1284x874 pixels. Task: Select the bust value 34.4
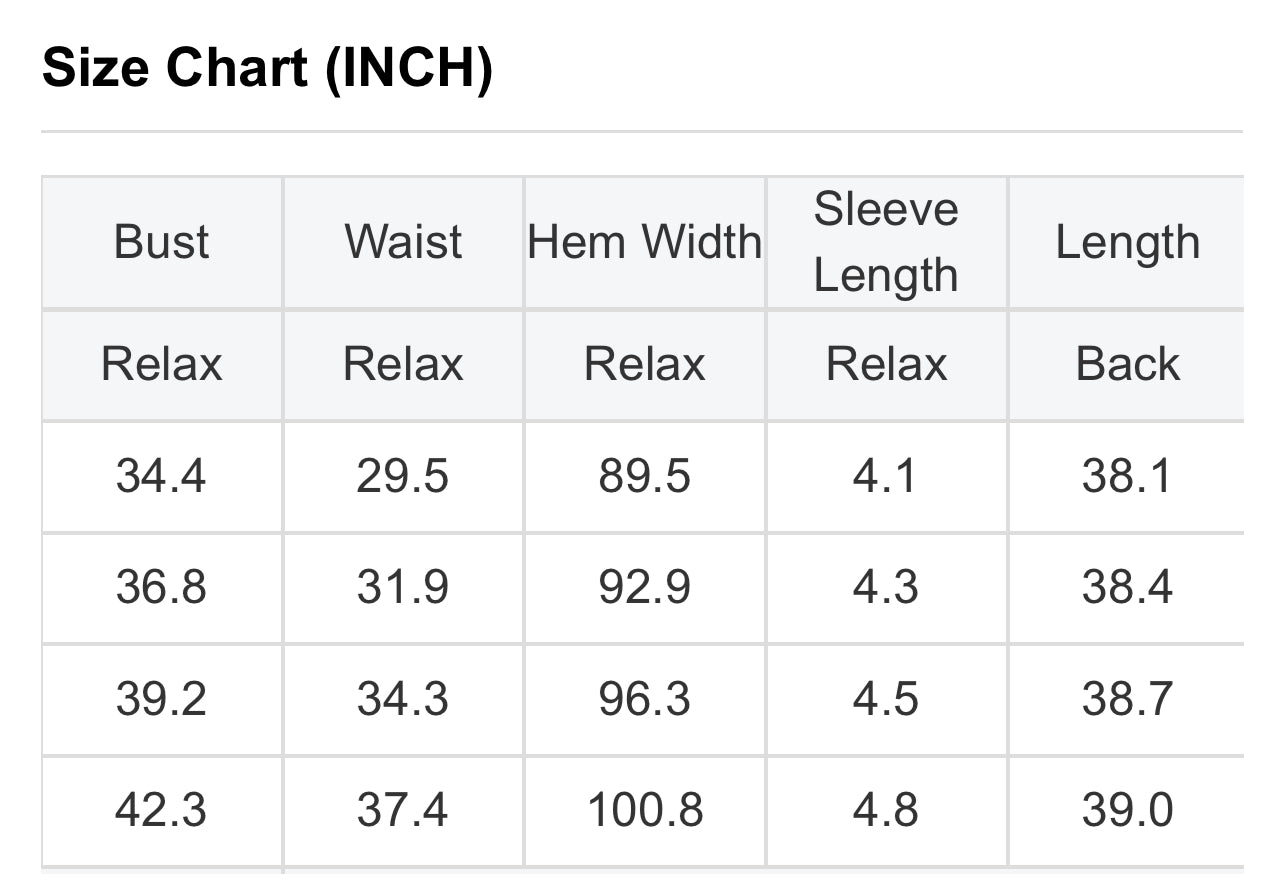pyautogui.click(x=162, y=476)
